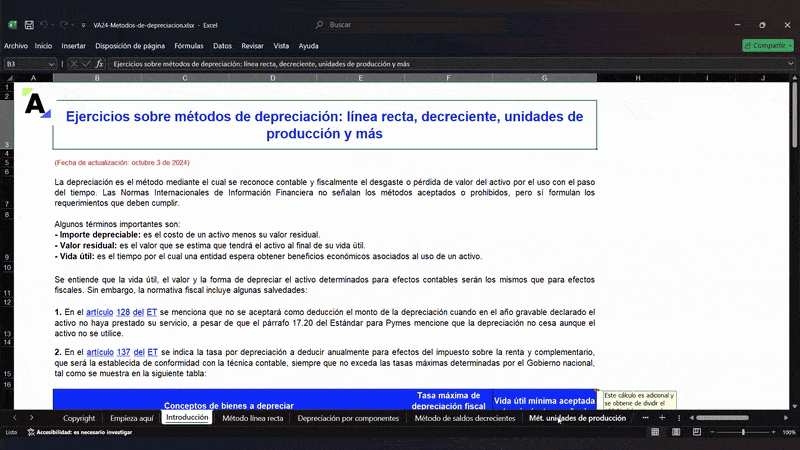800x450 pixels.
Task: Expand the formula bar chevron
Action: point(791,64)
